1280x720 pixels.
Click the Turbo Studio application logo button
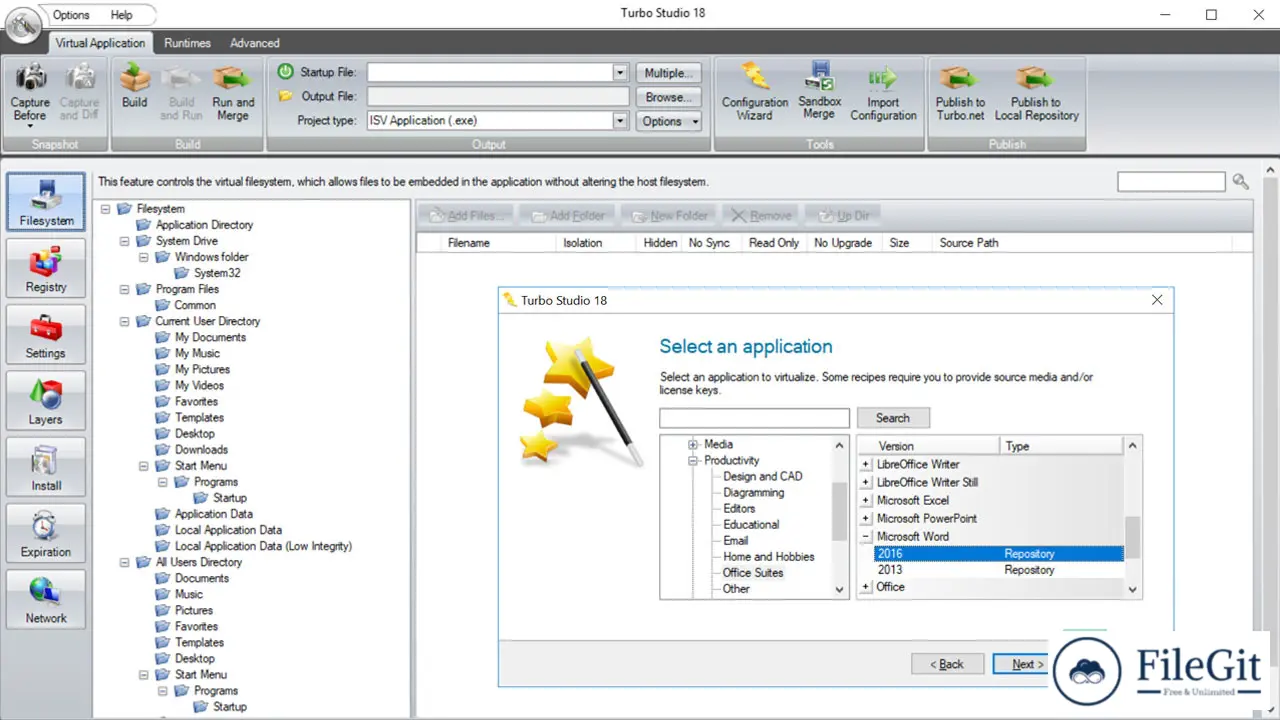tap(23, 23)
